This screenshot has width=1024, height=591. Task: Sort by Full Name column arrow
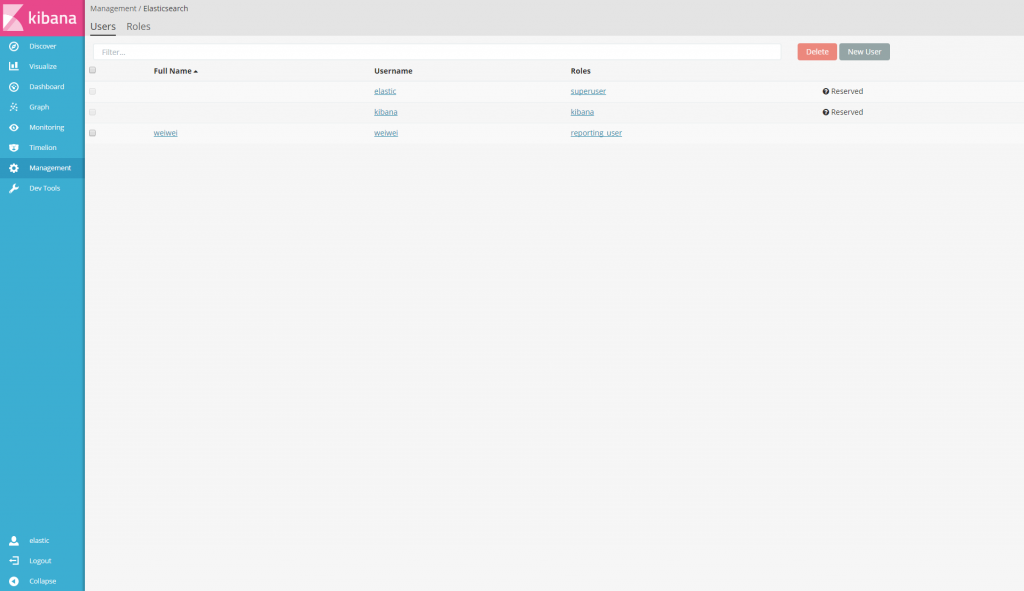195,71
